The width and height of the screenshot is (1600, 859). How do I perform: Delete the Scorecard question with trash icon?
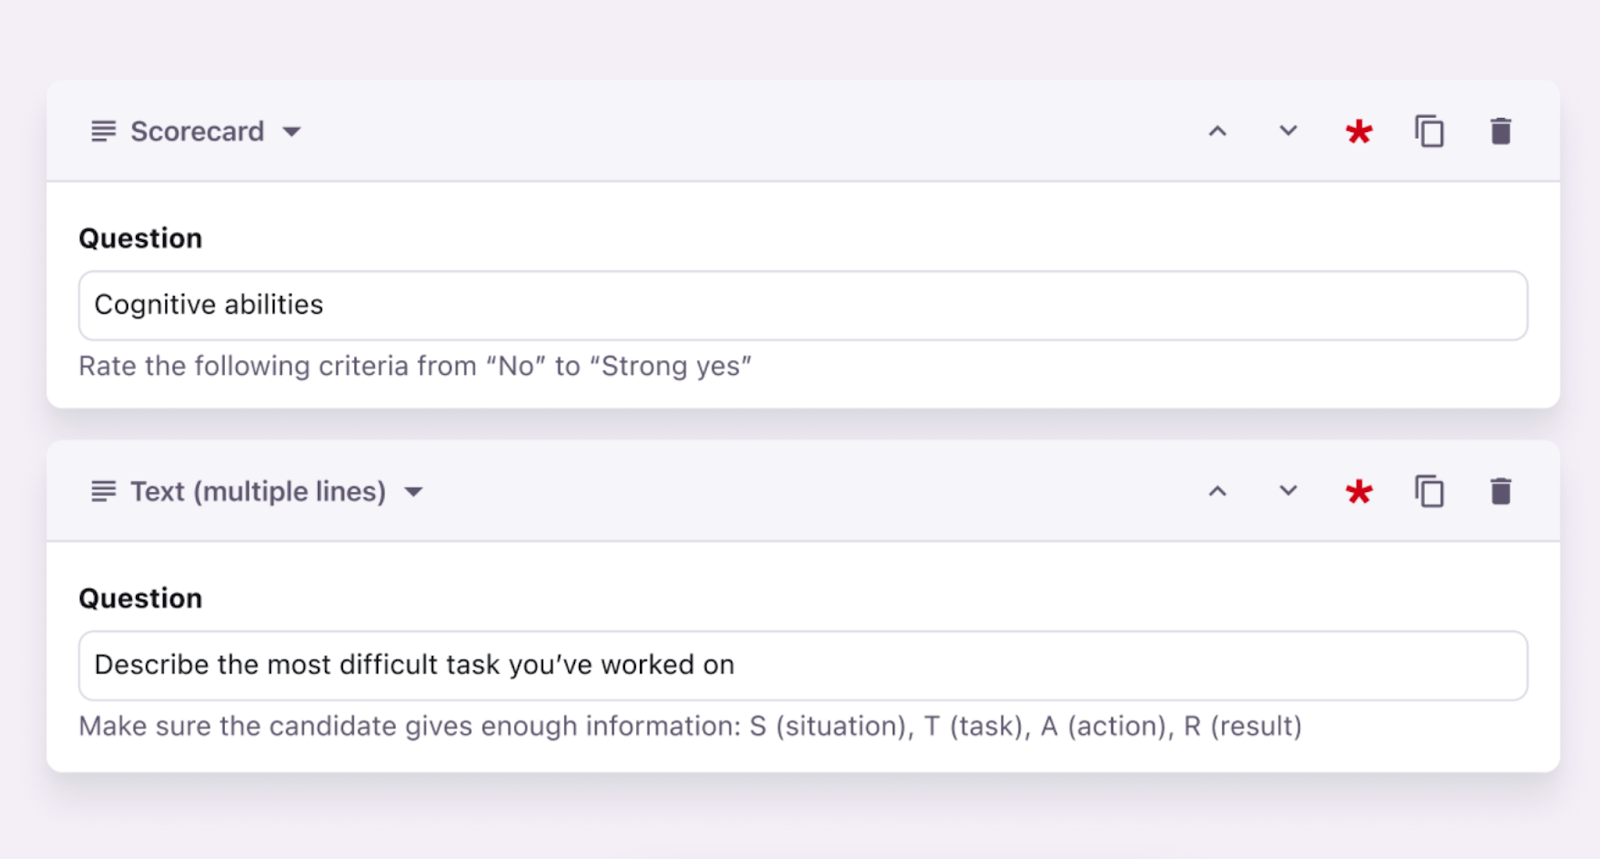pos(1500,131)
